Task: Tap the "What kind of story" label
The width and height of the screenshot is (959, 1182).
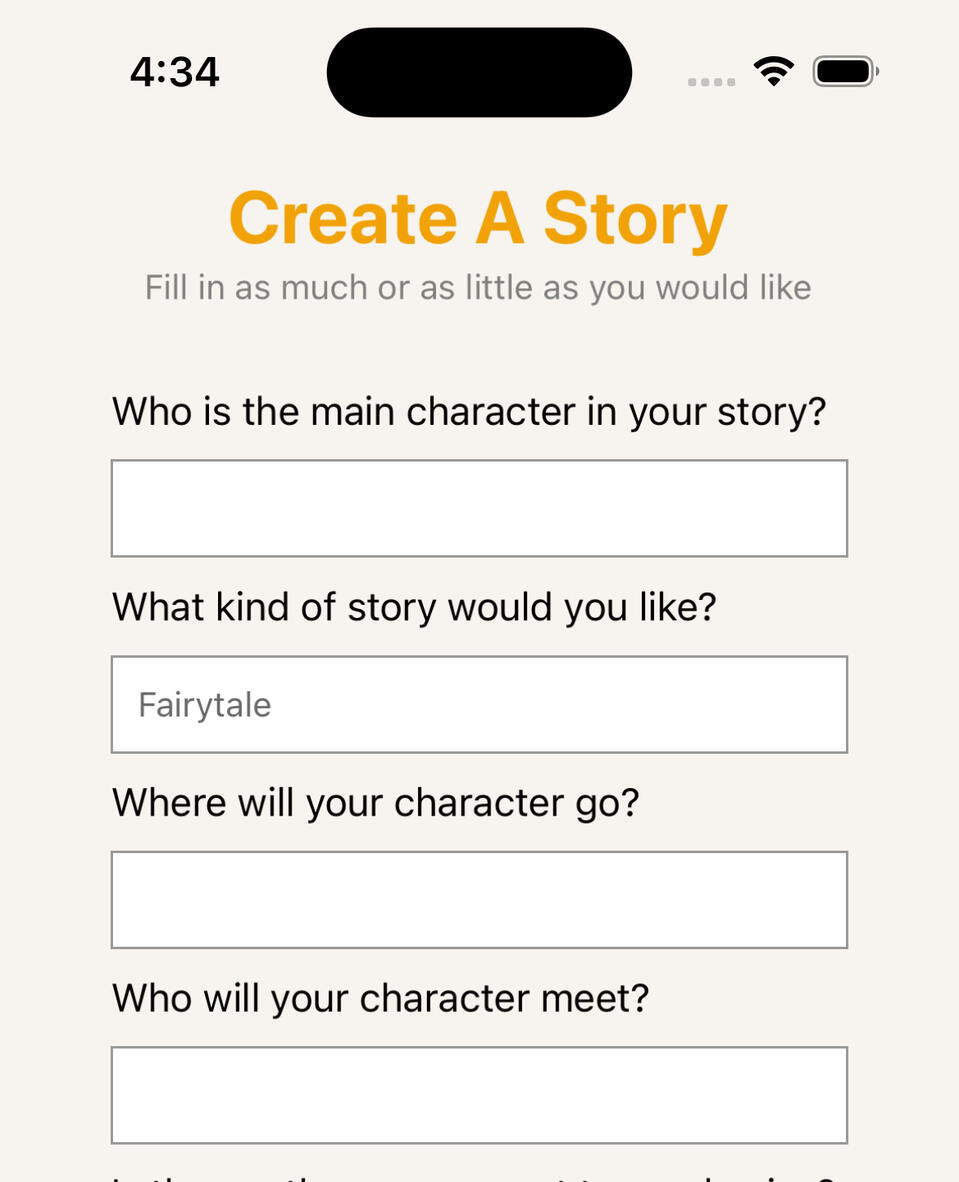Action: pyautogui.click(x=414, y=607)
